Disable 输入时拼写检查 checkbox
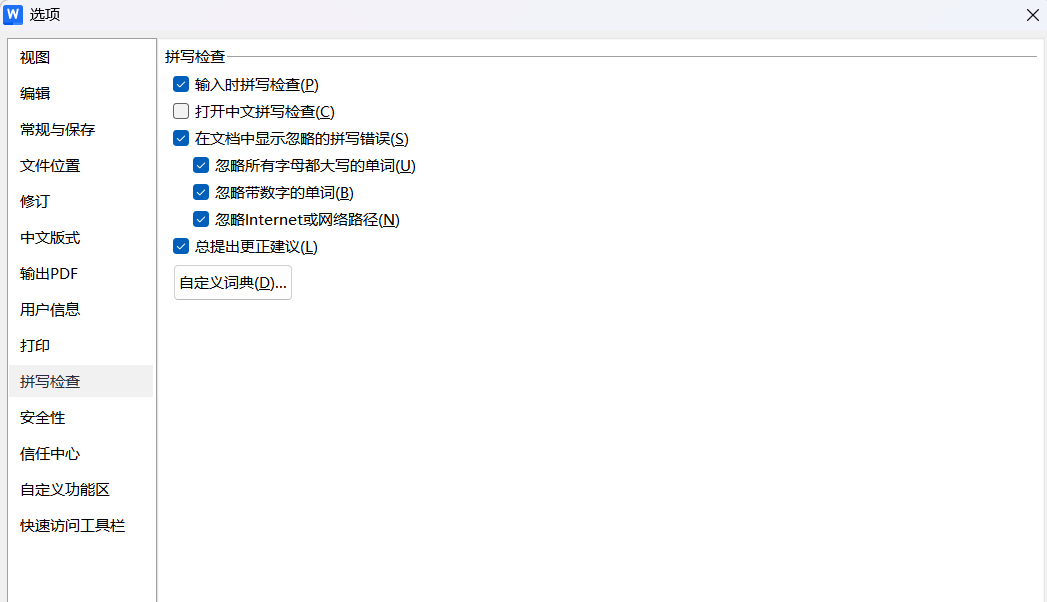 tap(181, 85)
